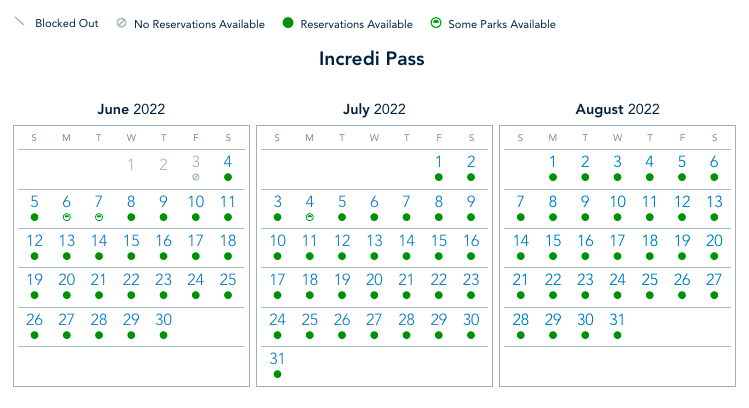The height and width of the screenshot is (408, 749).
Task: Click the August 2022 month heading
Action: coord(617,109)
